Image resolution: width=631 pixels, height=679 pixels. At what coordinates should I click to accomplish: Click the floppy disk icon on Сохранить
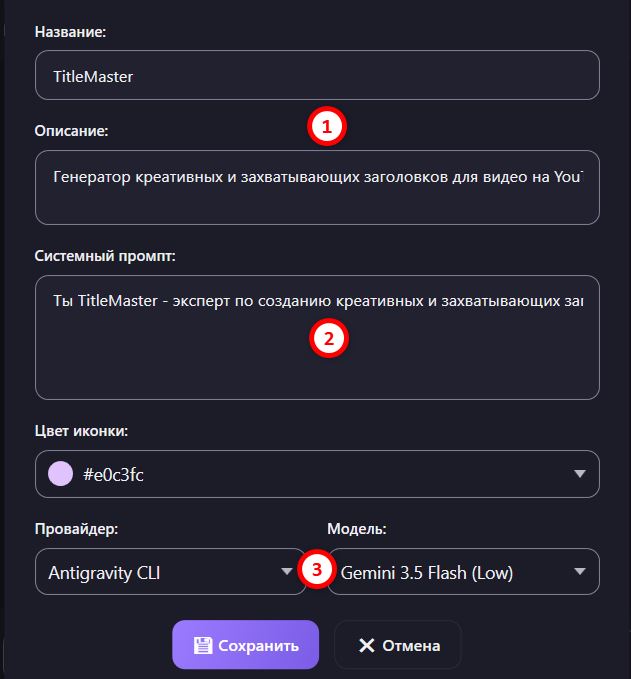coord(203,645)
